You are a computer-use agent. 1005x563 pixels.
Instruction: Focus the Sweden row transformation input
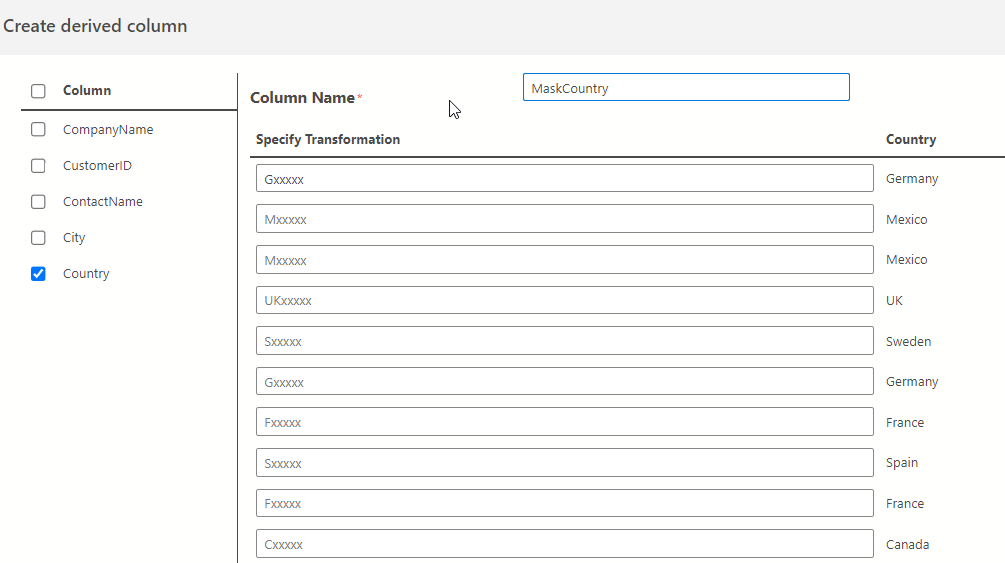[564, 341]
